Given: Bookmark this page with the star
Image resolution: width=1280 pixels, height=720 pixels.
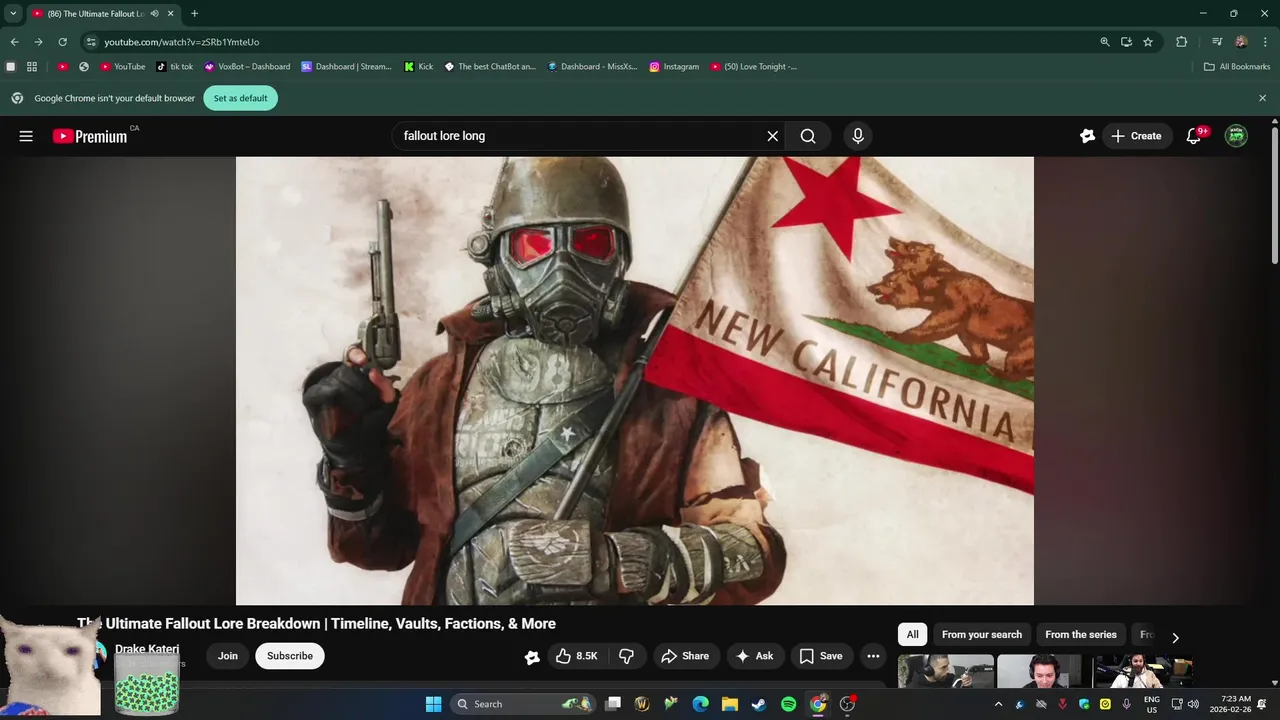Looking at the screenshot, I should 1148,42.
